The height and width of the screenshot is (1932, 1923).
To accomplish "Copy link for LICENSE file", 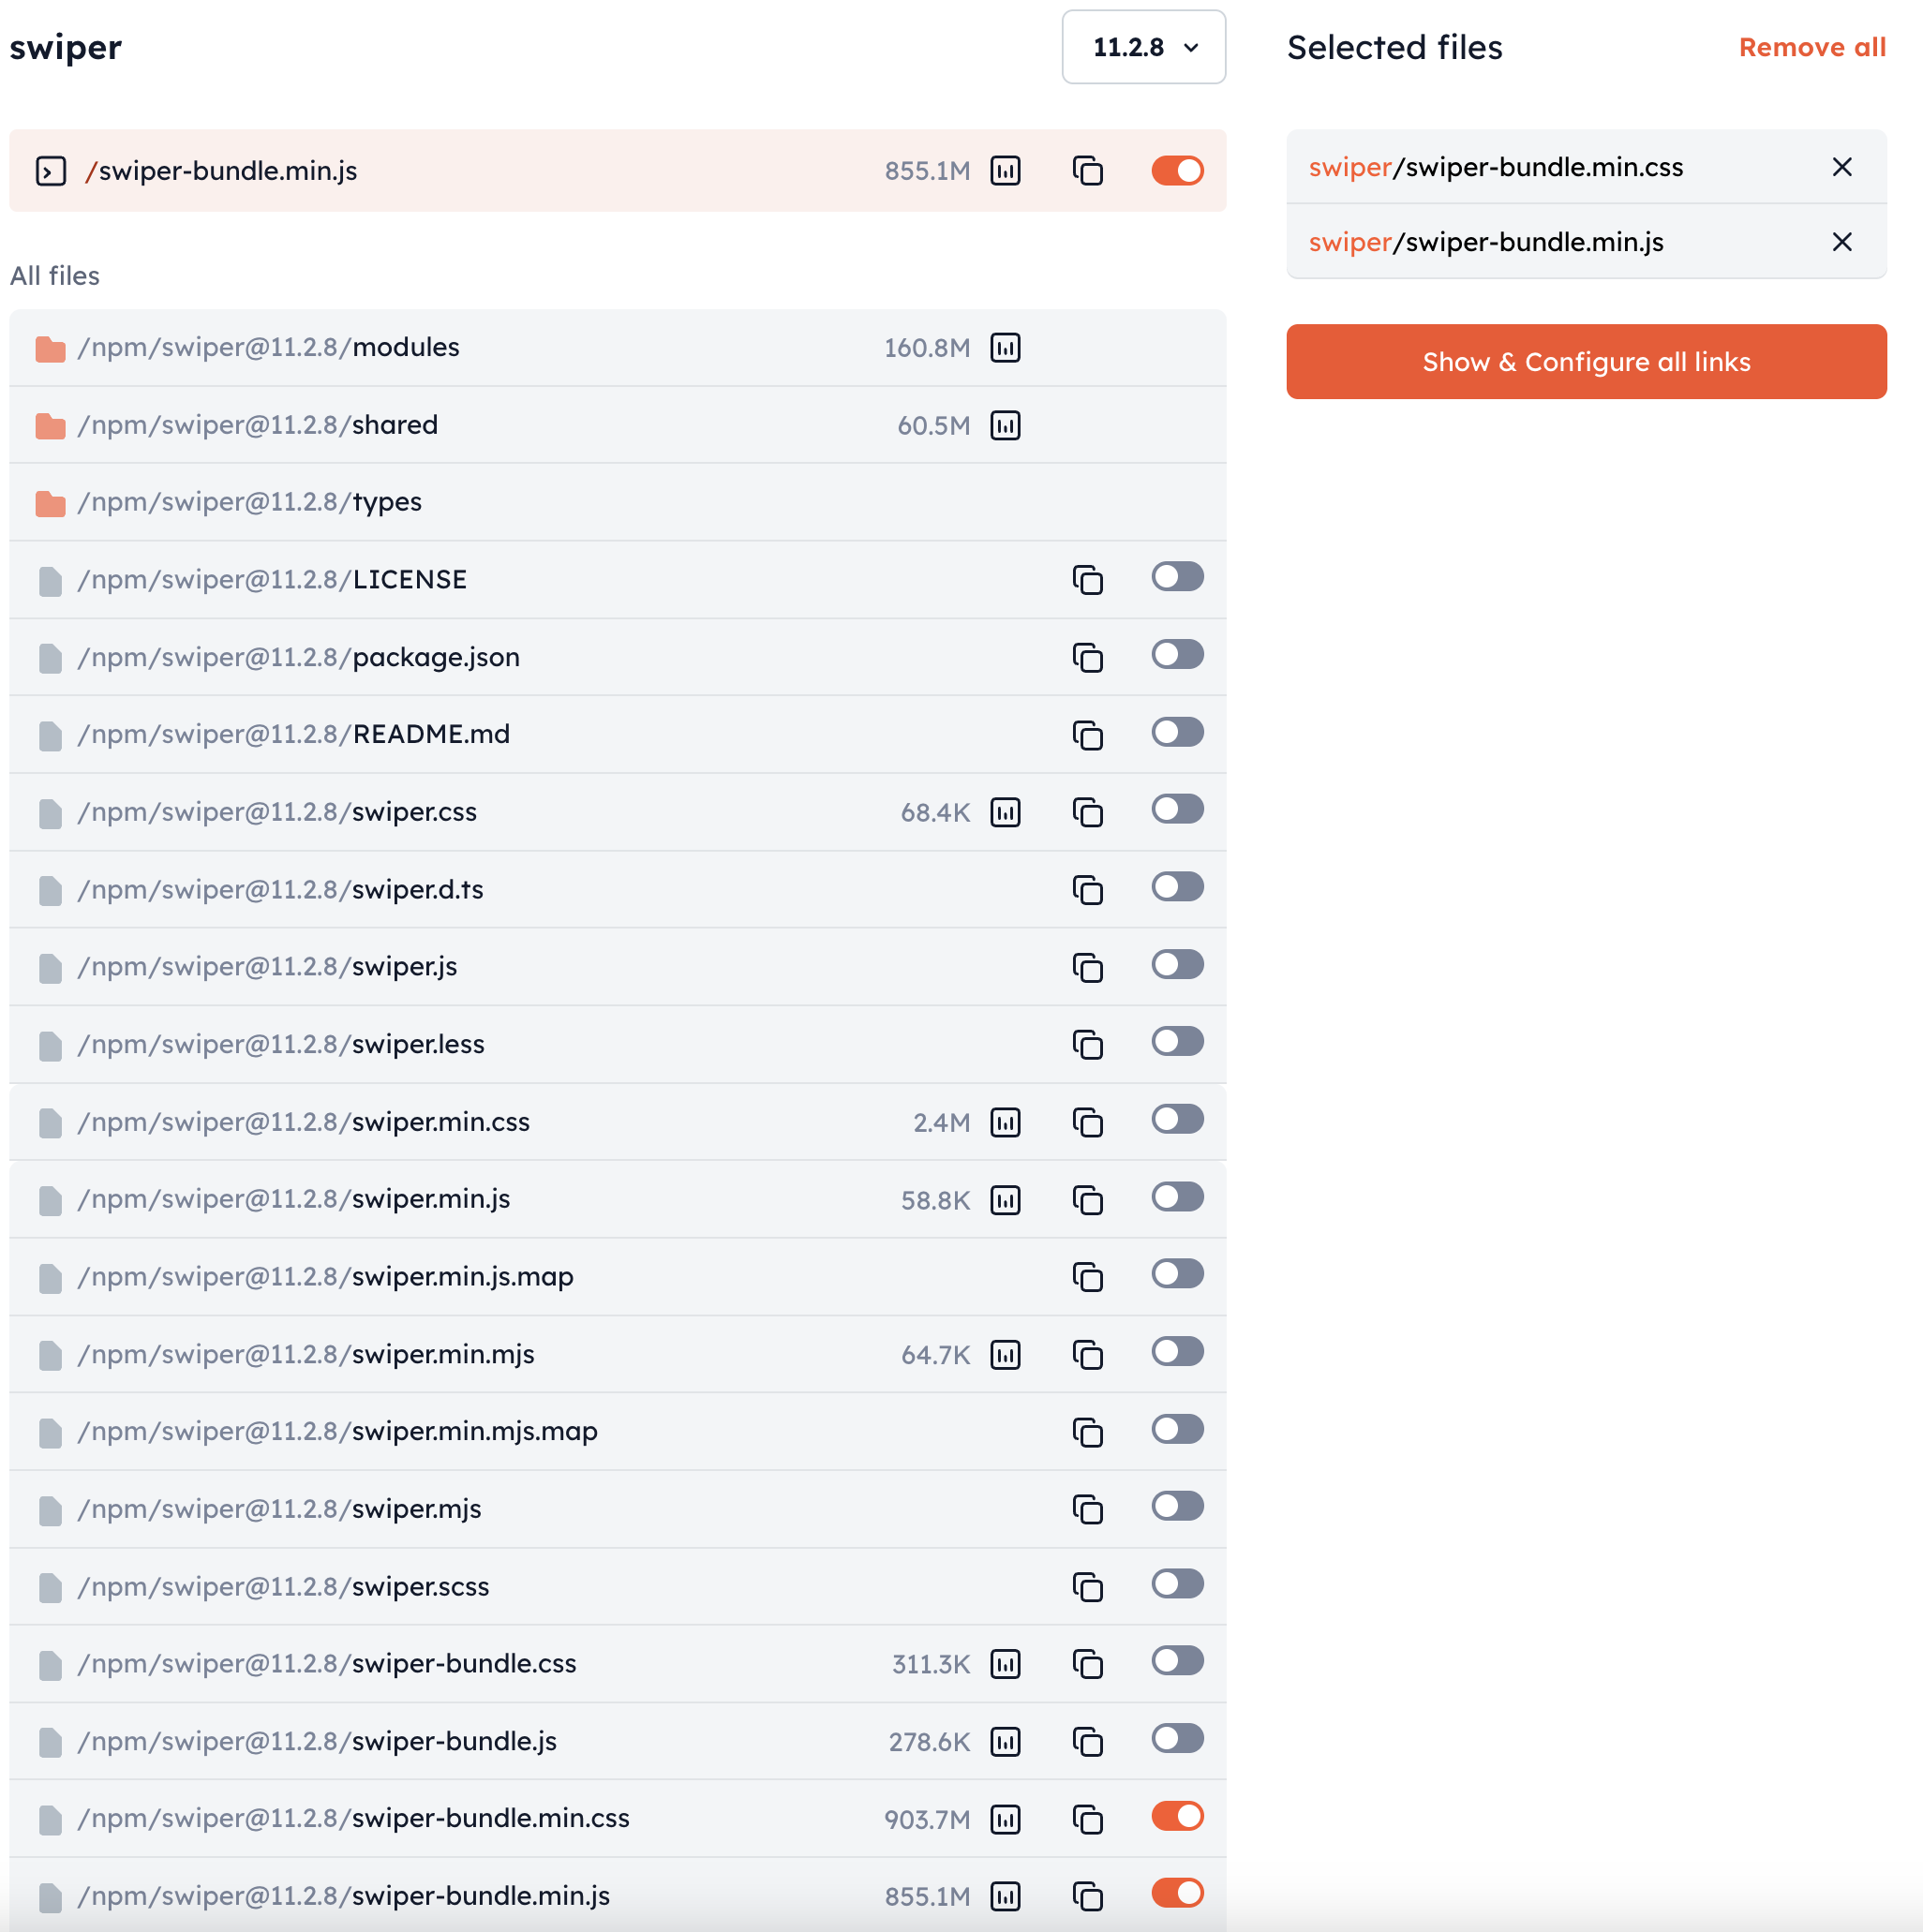I will [x=1087, y=580].
